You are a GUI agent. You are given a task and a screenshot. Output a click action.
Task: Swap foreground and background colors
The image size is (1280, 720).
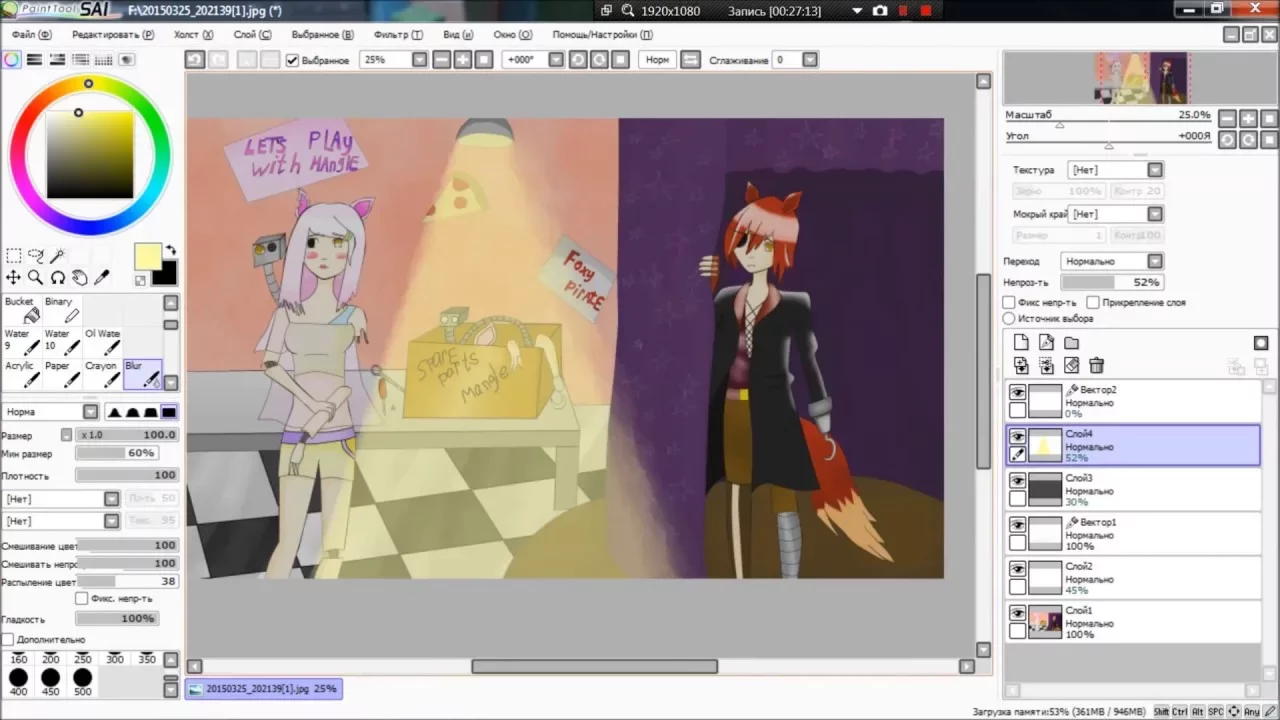tap(170, 250)
